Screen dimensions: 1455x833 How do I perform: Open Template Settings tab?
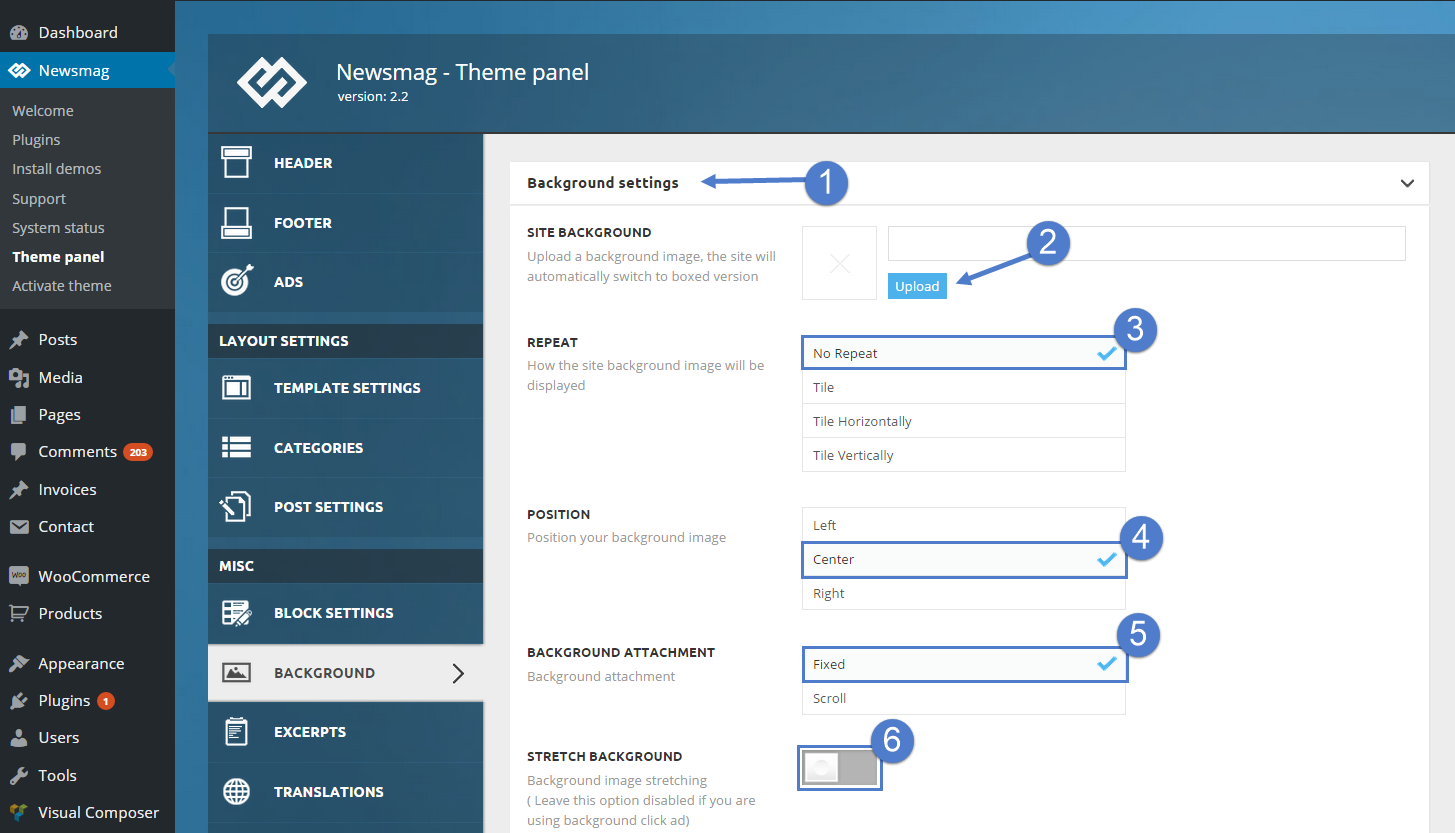coord(346,388)
